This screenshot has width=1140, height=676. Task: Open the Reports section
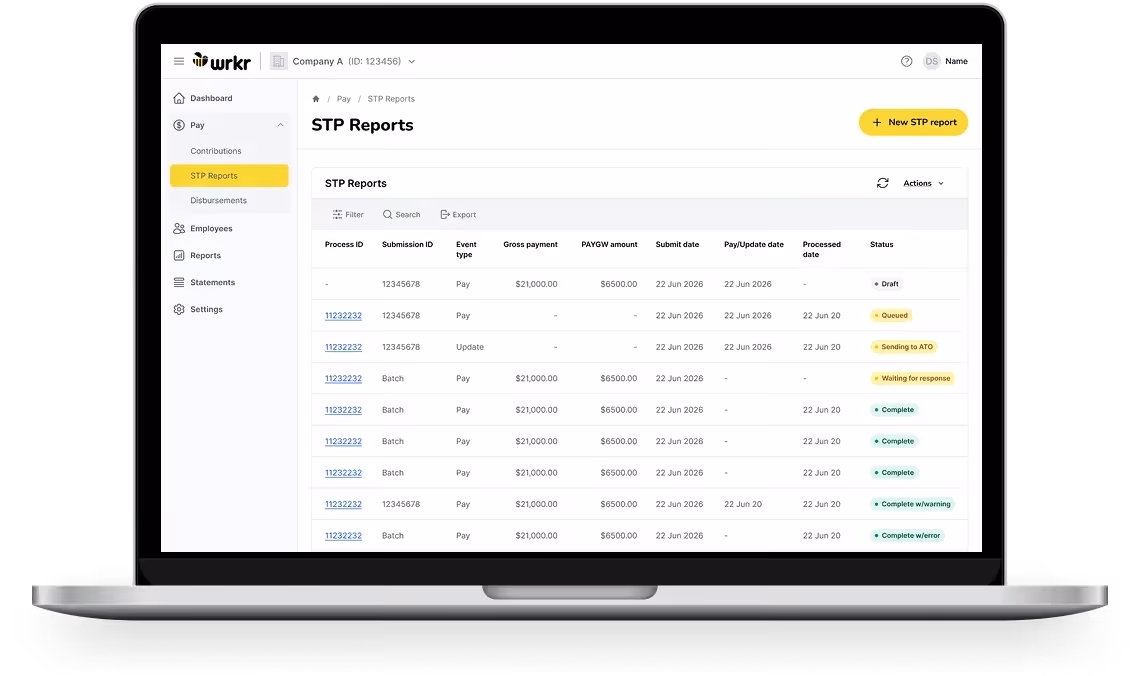(205, 255)
